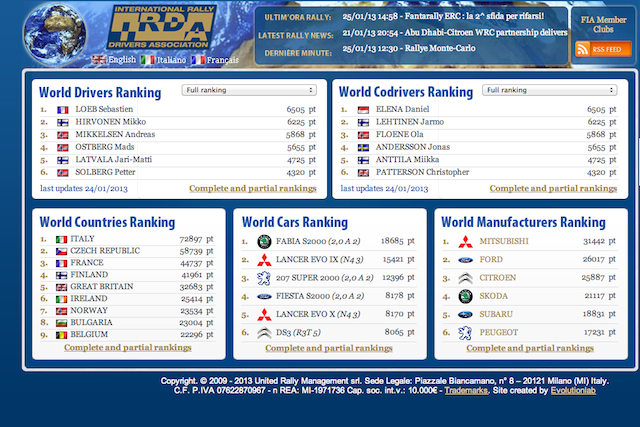Viewport: 640px width, 427px height.
Task: Click the Italiano language flag
Action: click(148, 60)
